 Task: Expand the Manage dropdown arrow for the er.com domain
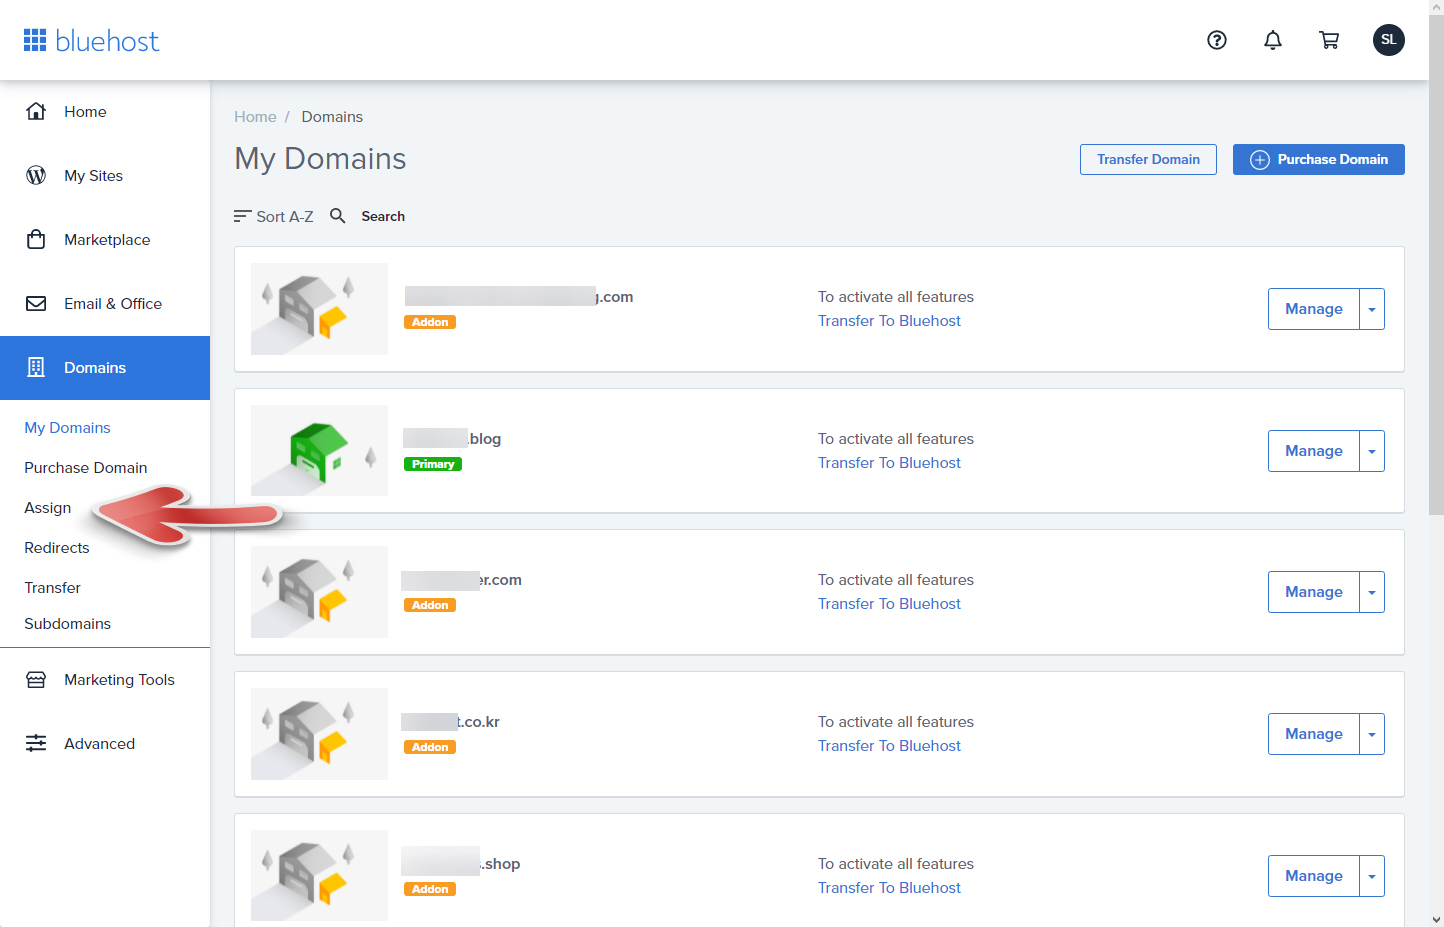(1372, 592)
